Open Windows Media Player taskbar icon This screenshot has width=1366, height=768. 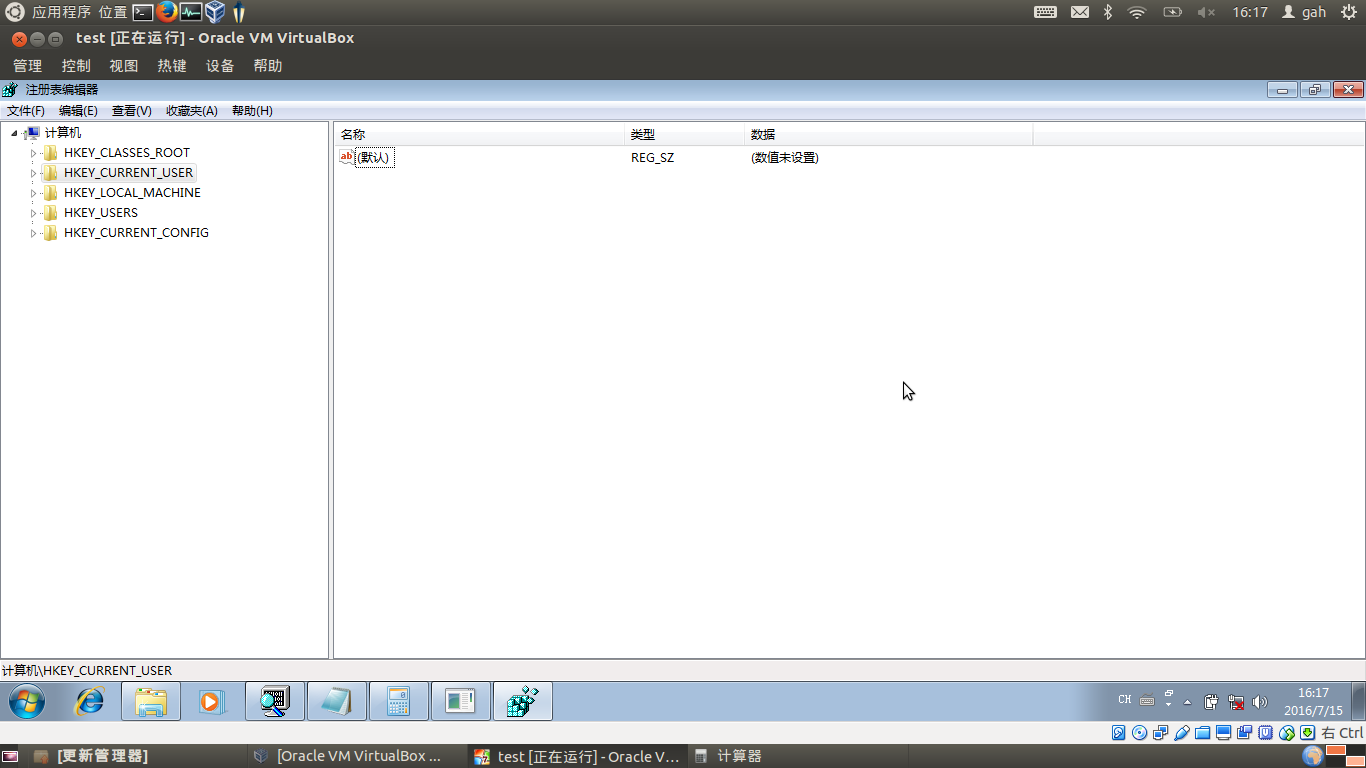click(213, 702)
